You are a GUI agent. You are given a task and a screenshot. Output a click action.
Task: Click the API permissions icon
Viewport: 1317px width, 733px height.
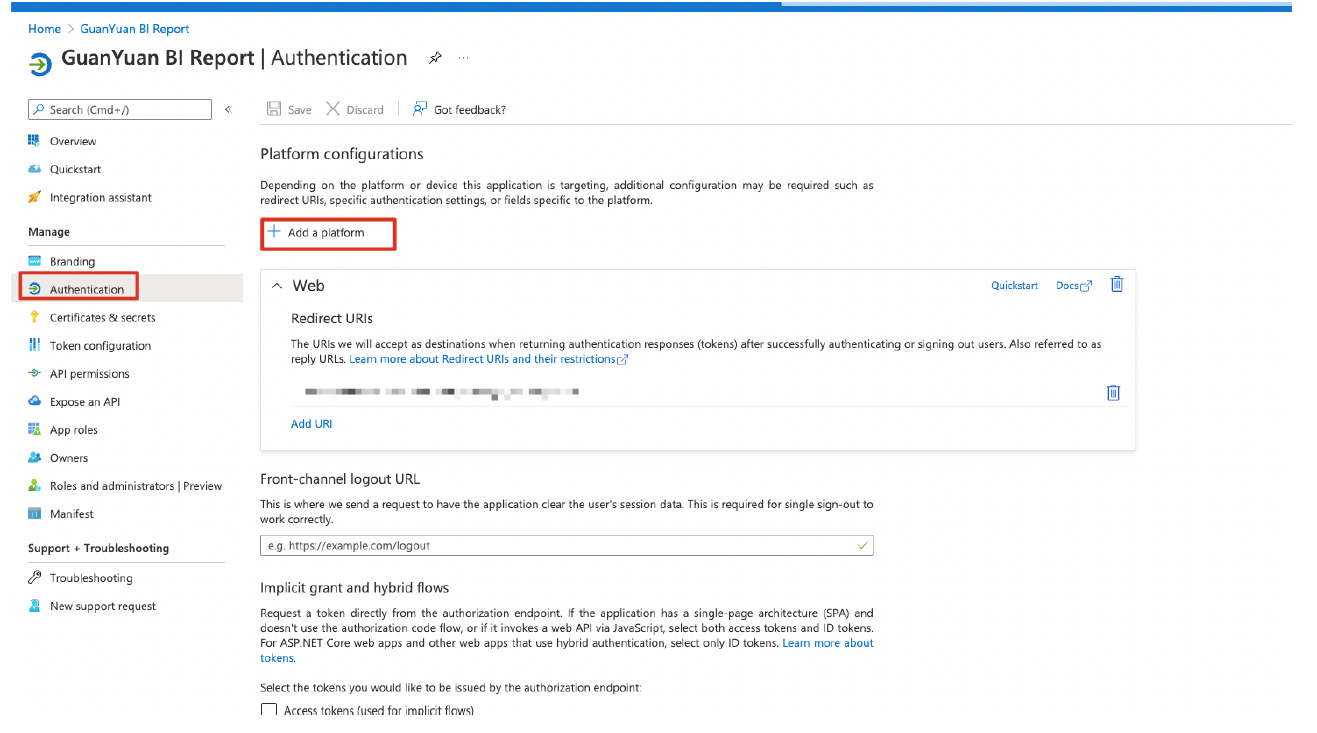click(34, 373)
